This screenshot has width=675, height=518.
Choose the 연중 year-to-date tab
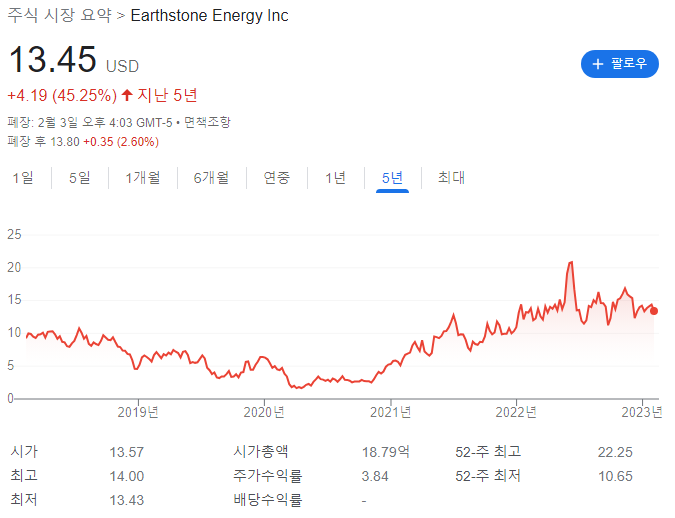click(277, 177)
